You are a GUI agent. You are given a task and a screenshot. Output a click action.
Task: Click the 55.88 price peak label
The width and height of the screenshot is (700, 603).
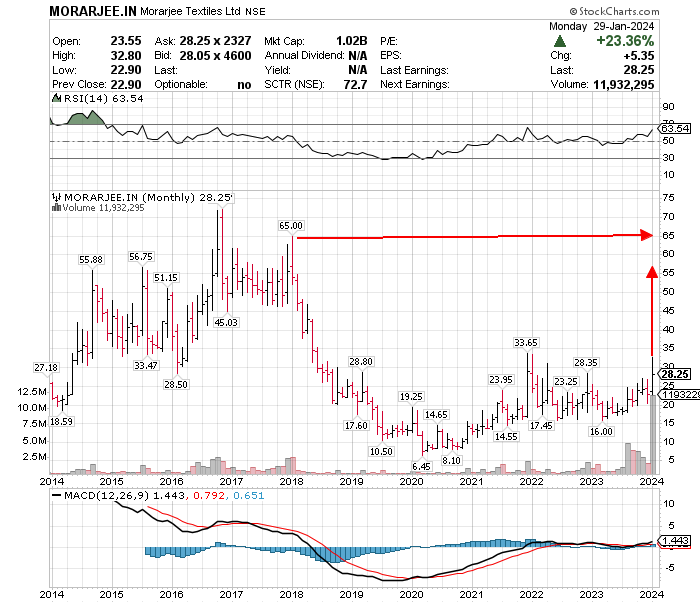[x=91, y=259]
